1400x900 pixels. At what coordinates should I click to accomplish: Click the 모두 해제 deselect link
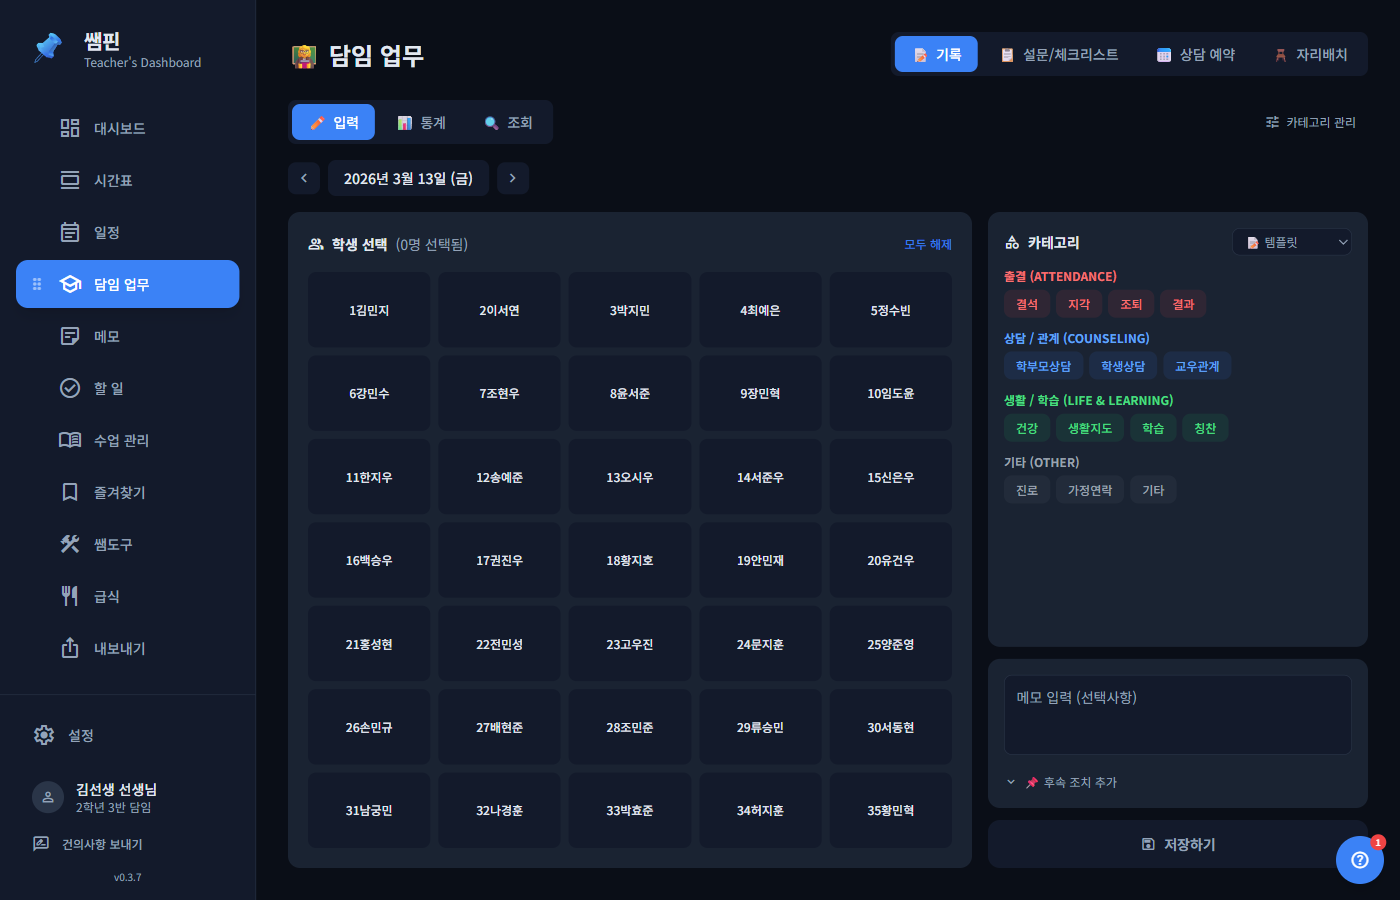(927, 243)
